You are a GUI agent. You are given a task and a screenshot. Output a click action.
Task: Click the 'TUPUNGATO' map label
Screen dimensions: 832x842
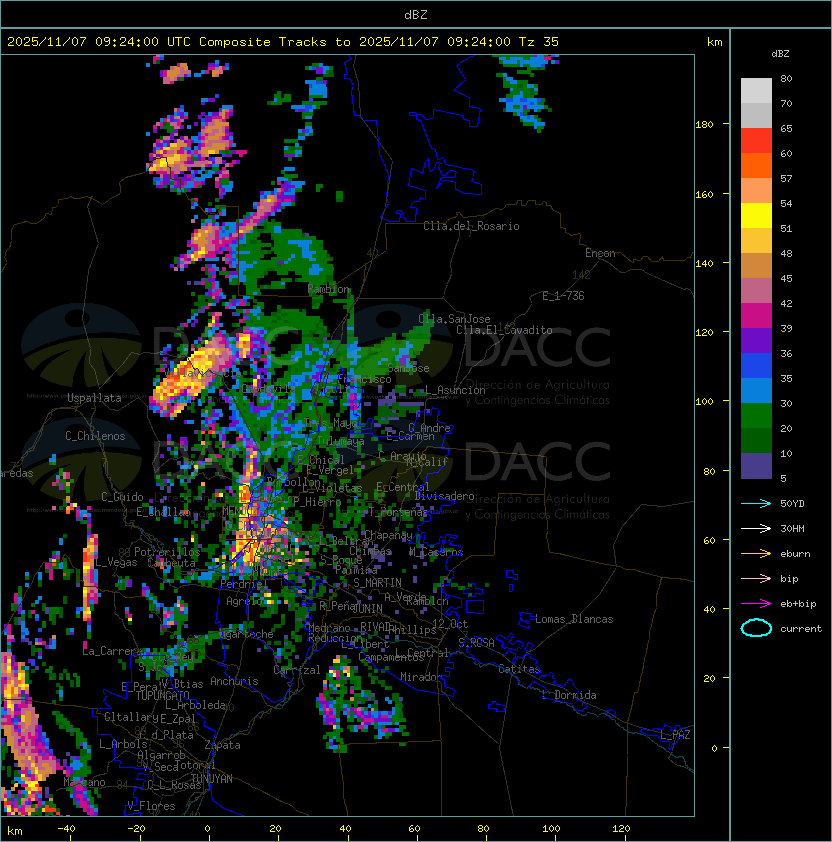pyautogui.click(x=162, y=695)
